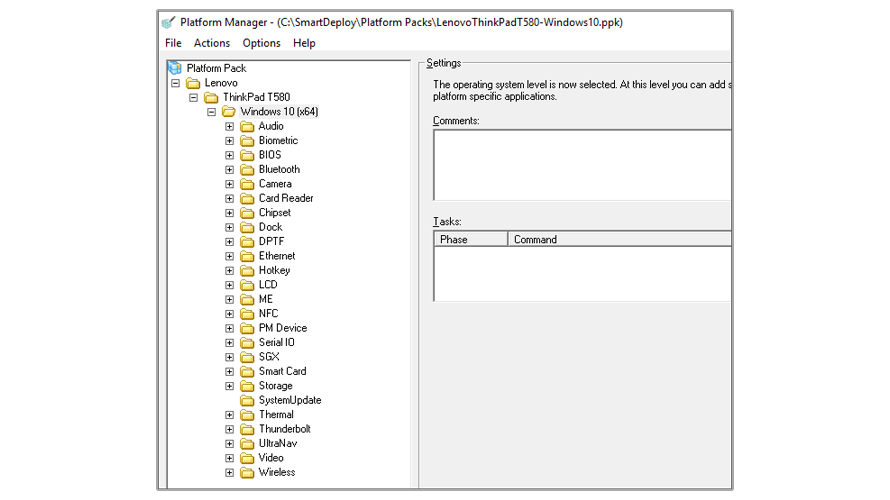Open the Options menu

(x=261, y=43)
